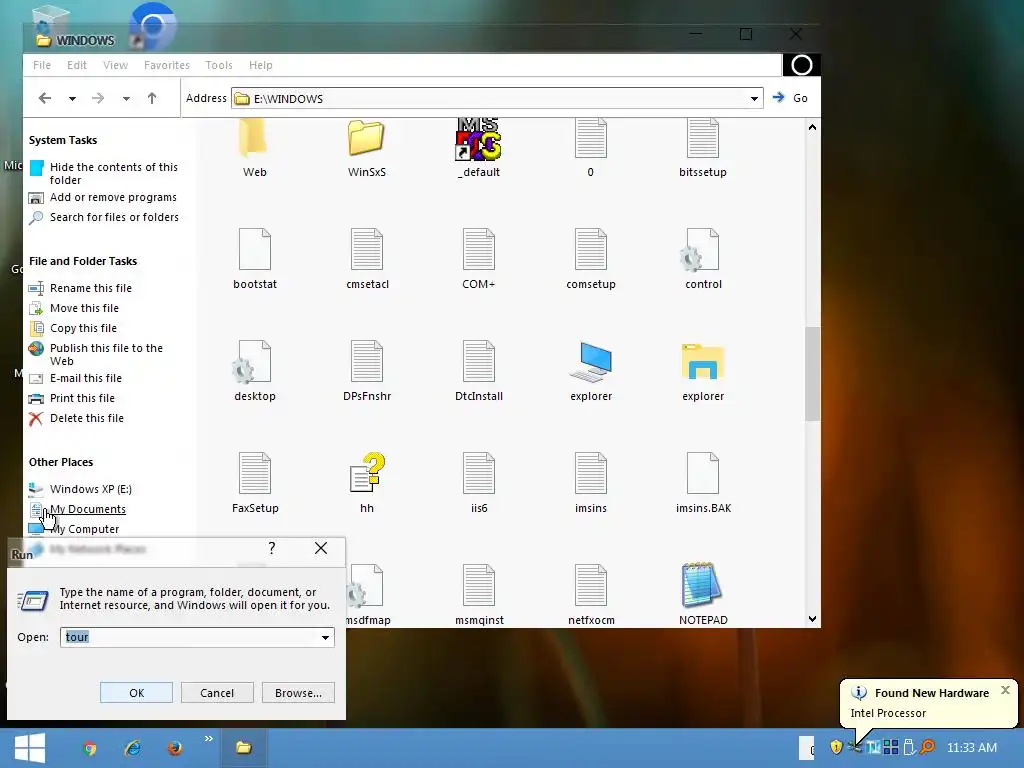The image size is (1024, 768).
Task: Open the File menu
Action: click(x=42, y=65)
